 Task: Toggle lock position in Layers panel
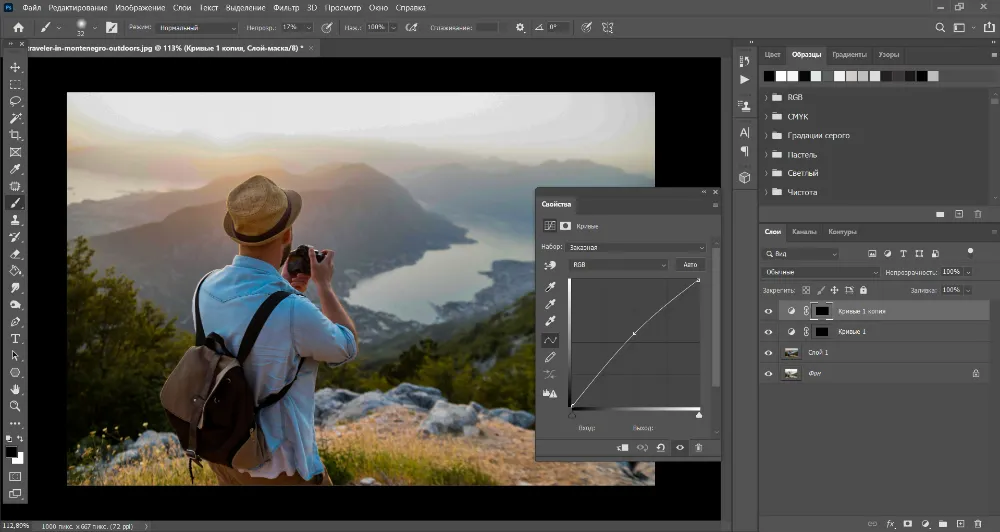(x=834, y=290)
